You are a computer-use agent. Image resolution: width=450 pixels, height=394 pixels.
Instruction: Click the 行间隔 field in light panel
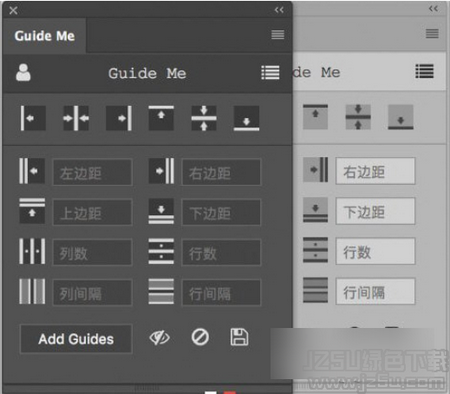click(375, 291)
